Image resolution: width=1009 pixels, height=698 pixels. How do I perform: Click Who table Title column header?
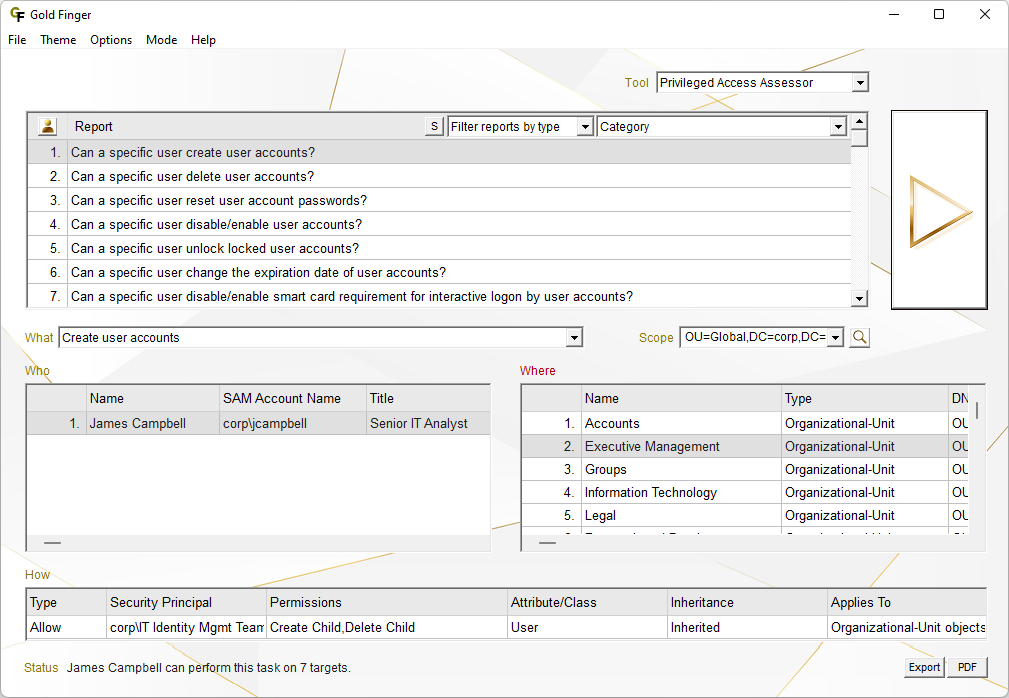[x=429, y=398]
